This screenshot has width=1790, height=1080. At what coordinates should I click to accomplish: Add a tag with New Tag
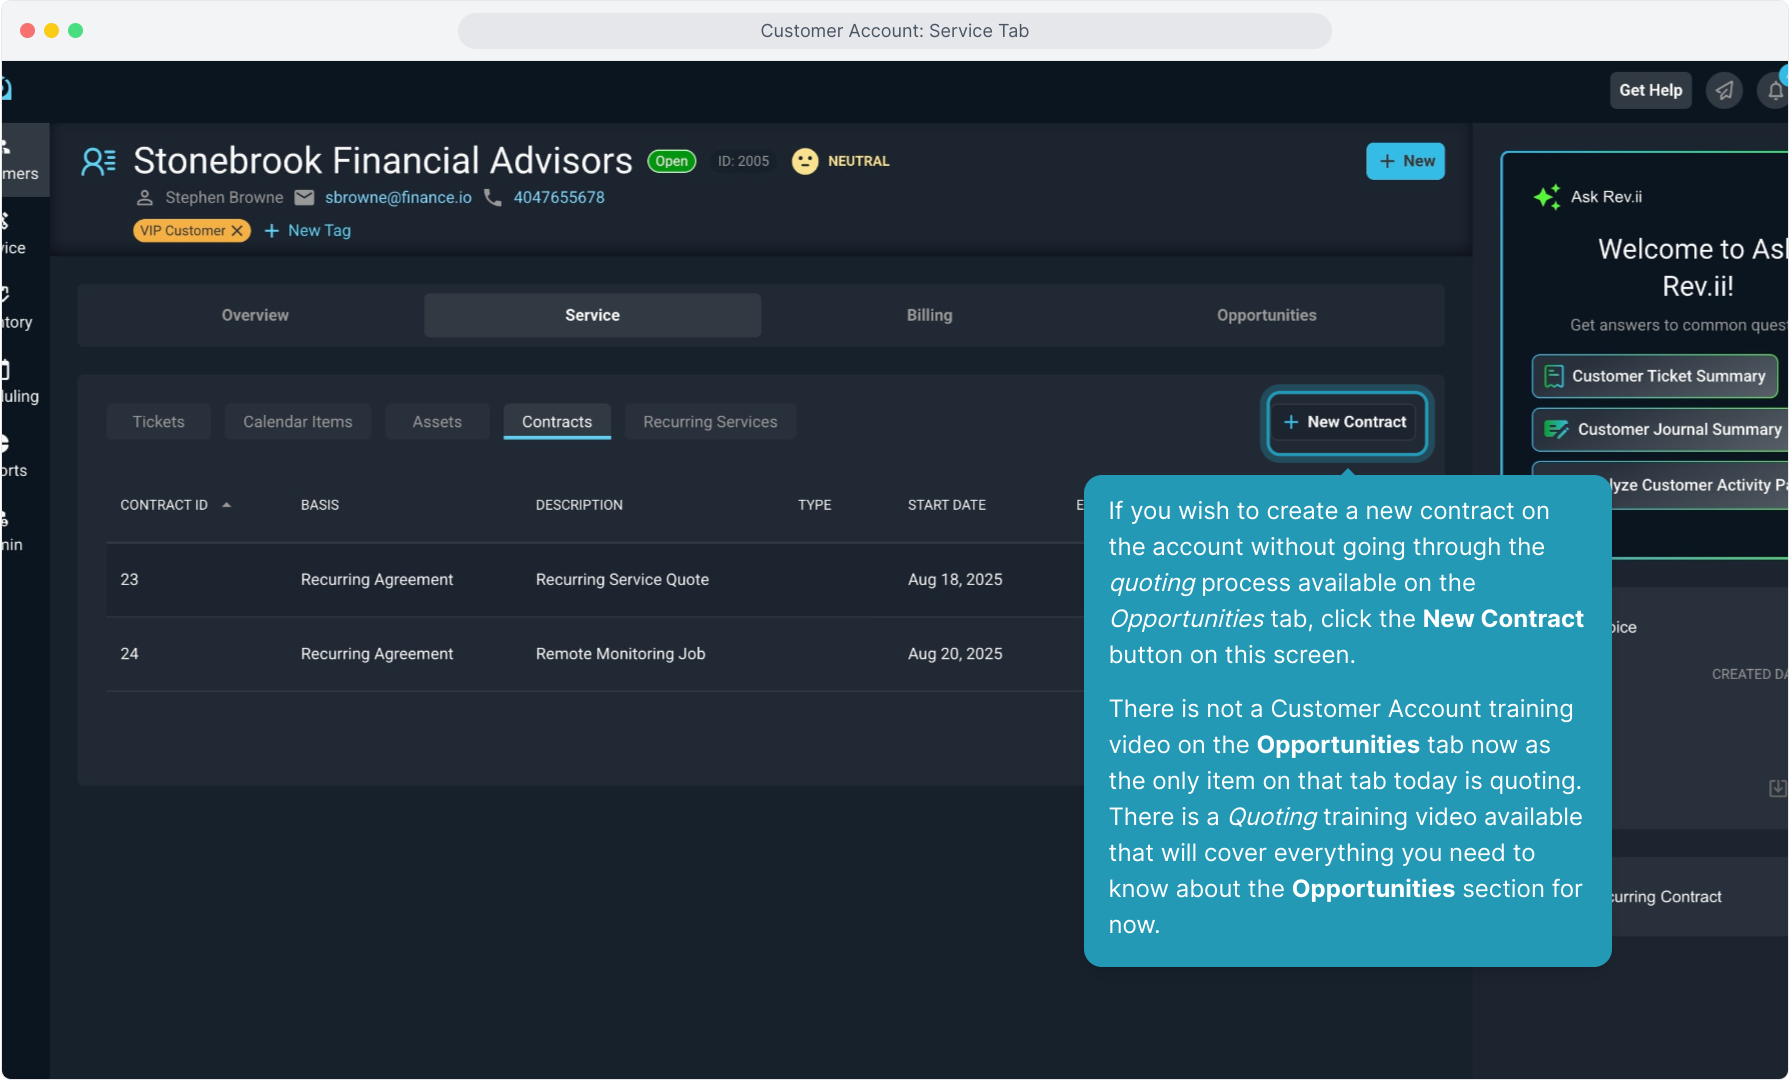pos(308,231)
